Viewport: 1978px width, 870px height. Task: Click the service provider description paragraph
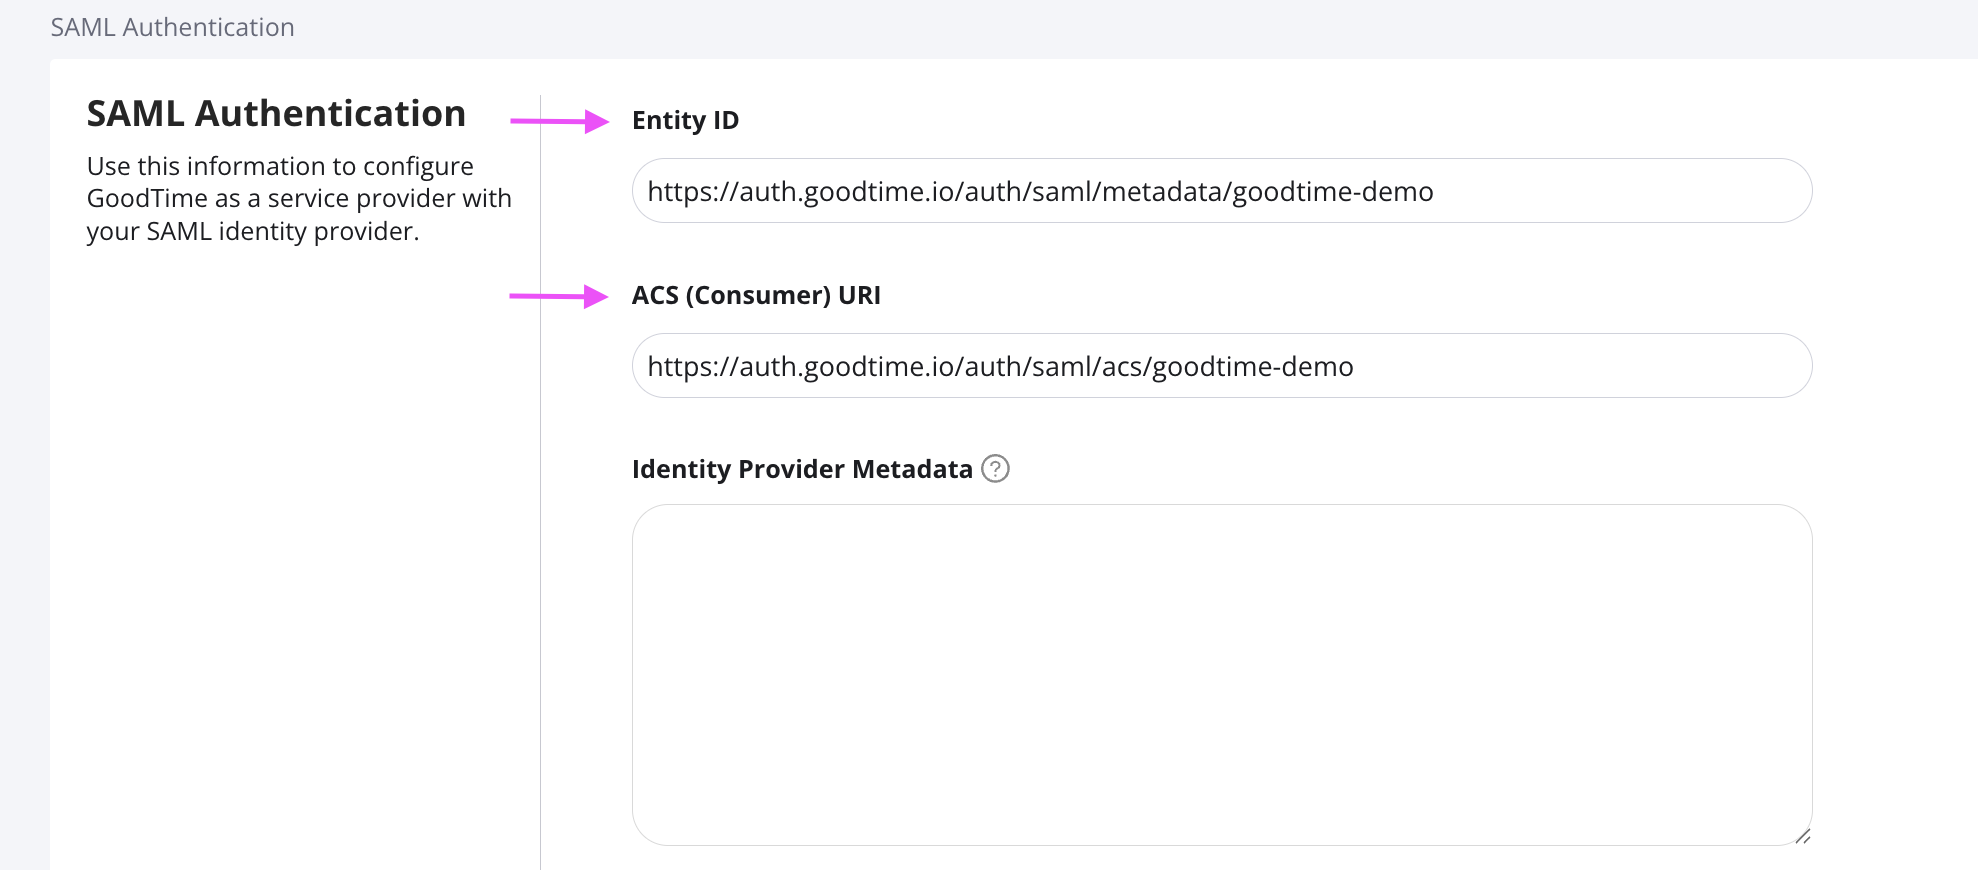(298, 198)
